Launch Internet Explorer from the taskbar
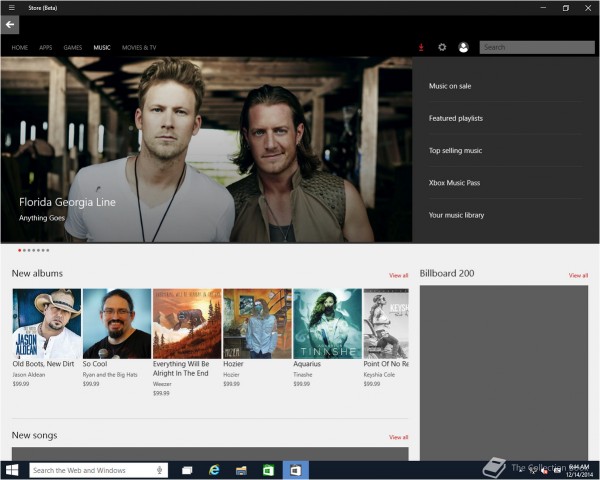Image resolution: width=600 pixels, height=480 pixels. 214,470
